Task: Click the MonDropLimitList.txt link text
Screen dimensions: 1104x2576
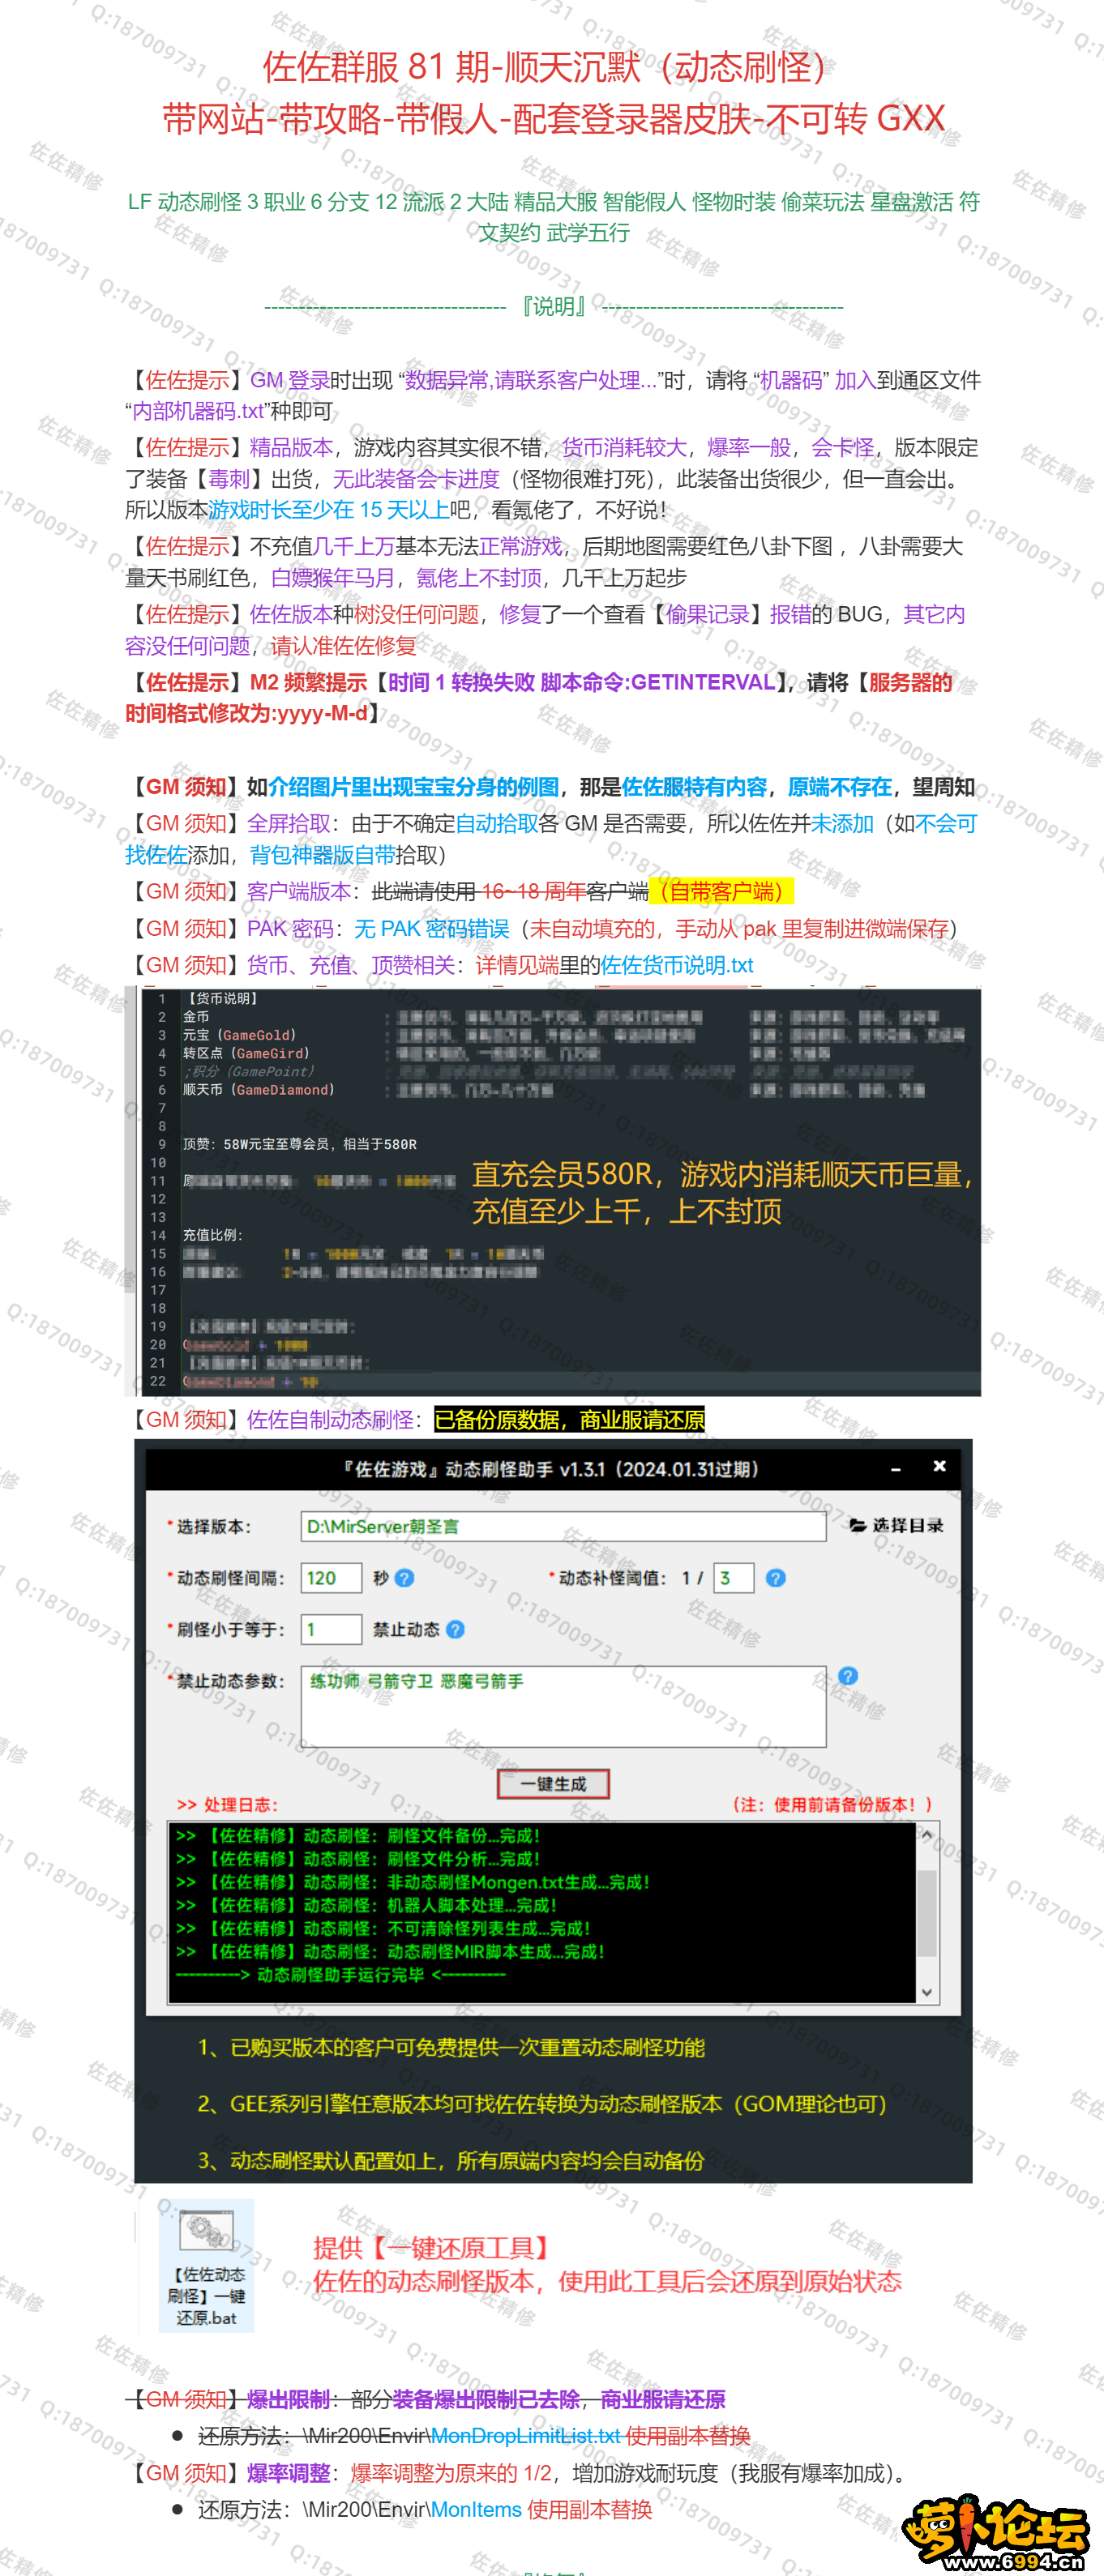Action: (526, 2436)
